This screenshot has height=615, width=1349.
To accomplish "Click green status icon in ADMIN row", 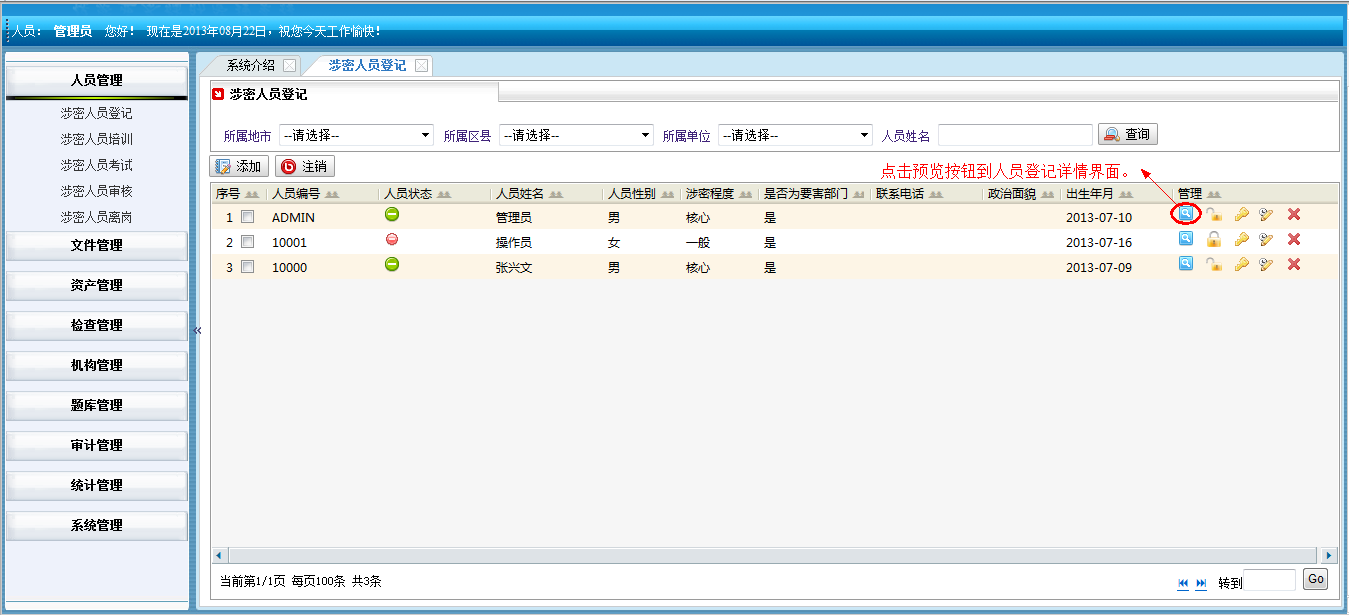I will coord(392,214).
